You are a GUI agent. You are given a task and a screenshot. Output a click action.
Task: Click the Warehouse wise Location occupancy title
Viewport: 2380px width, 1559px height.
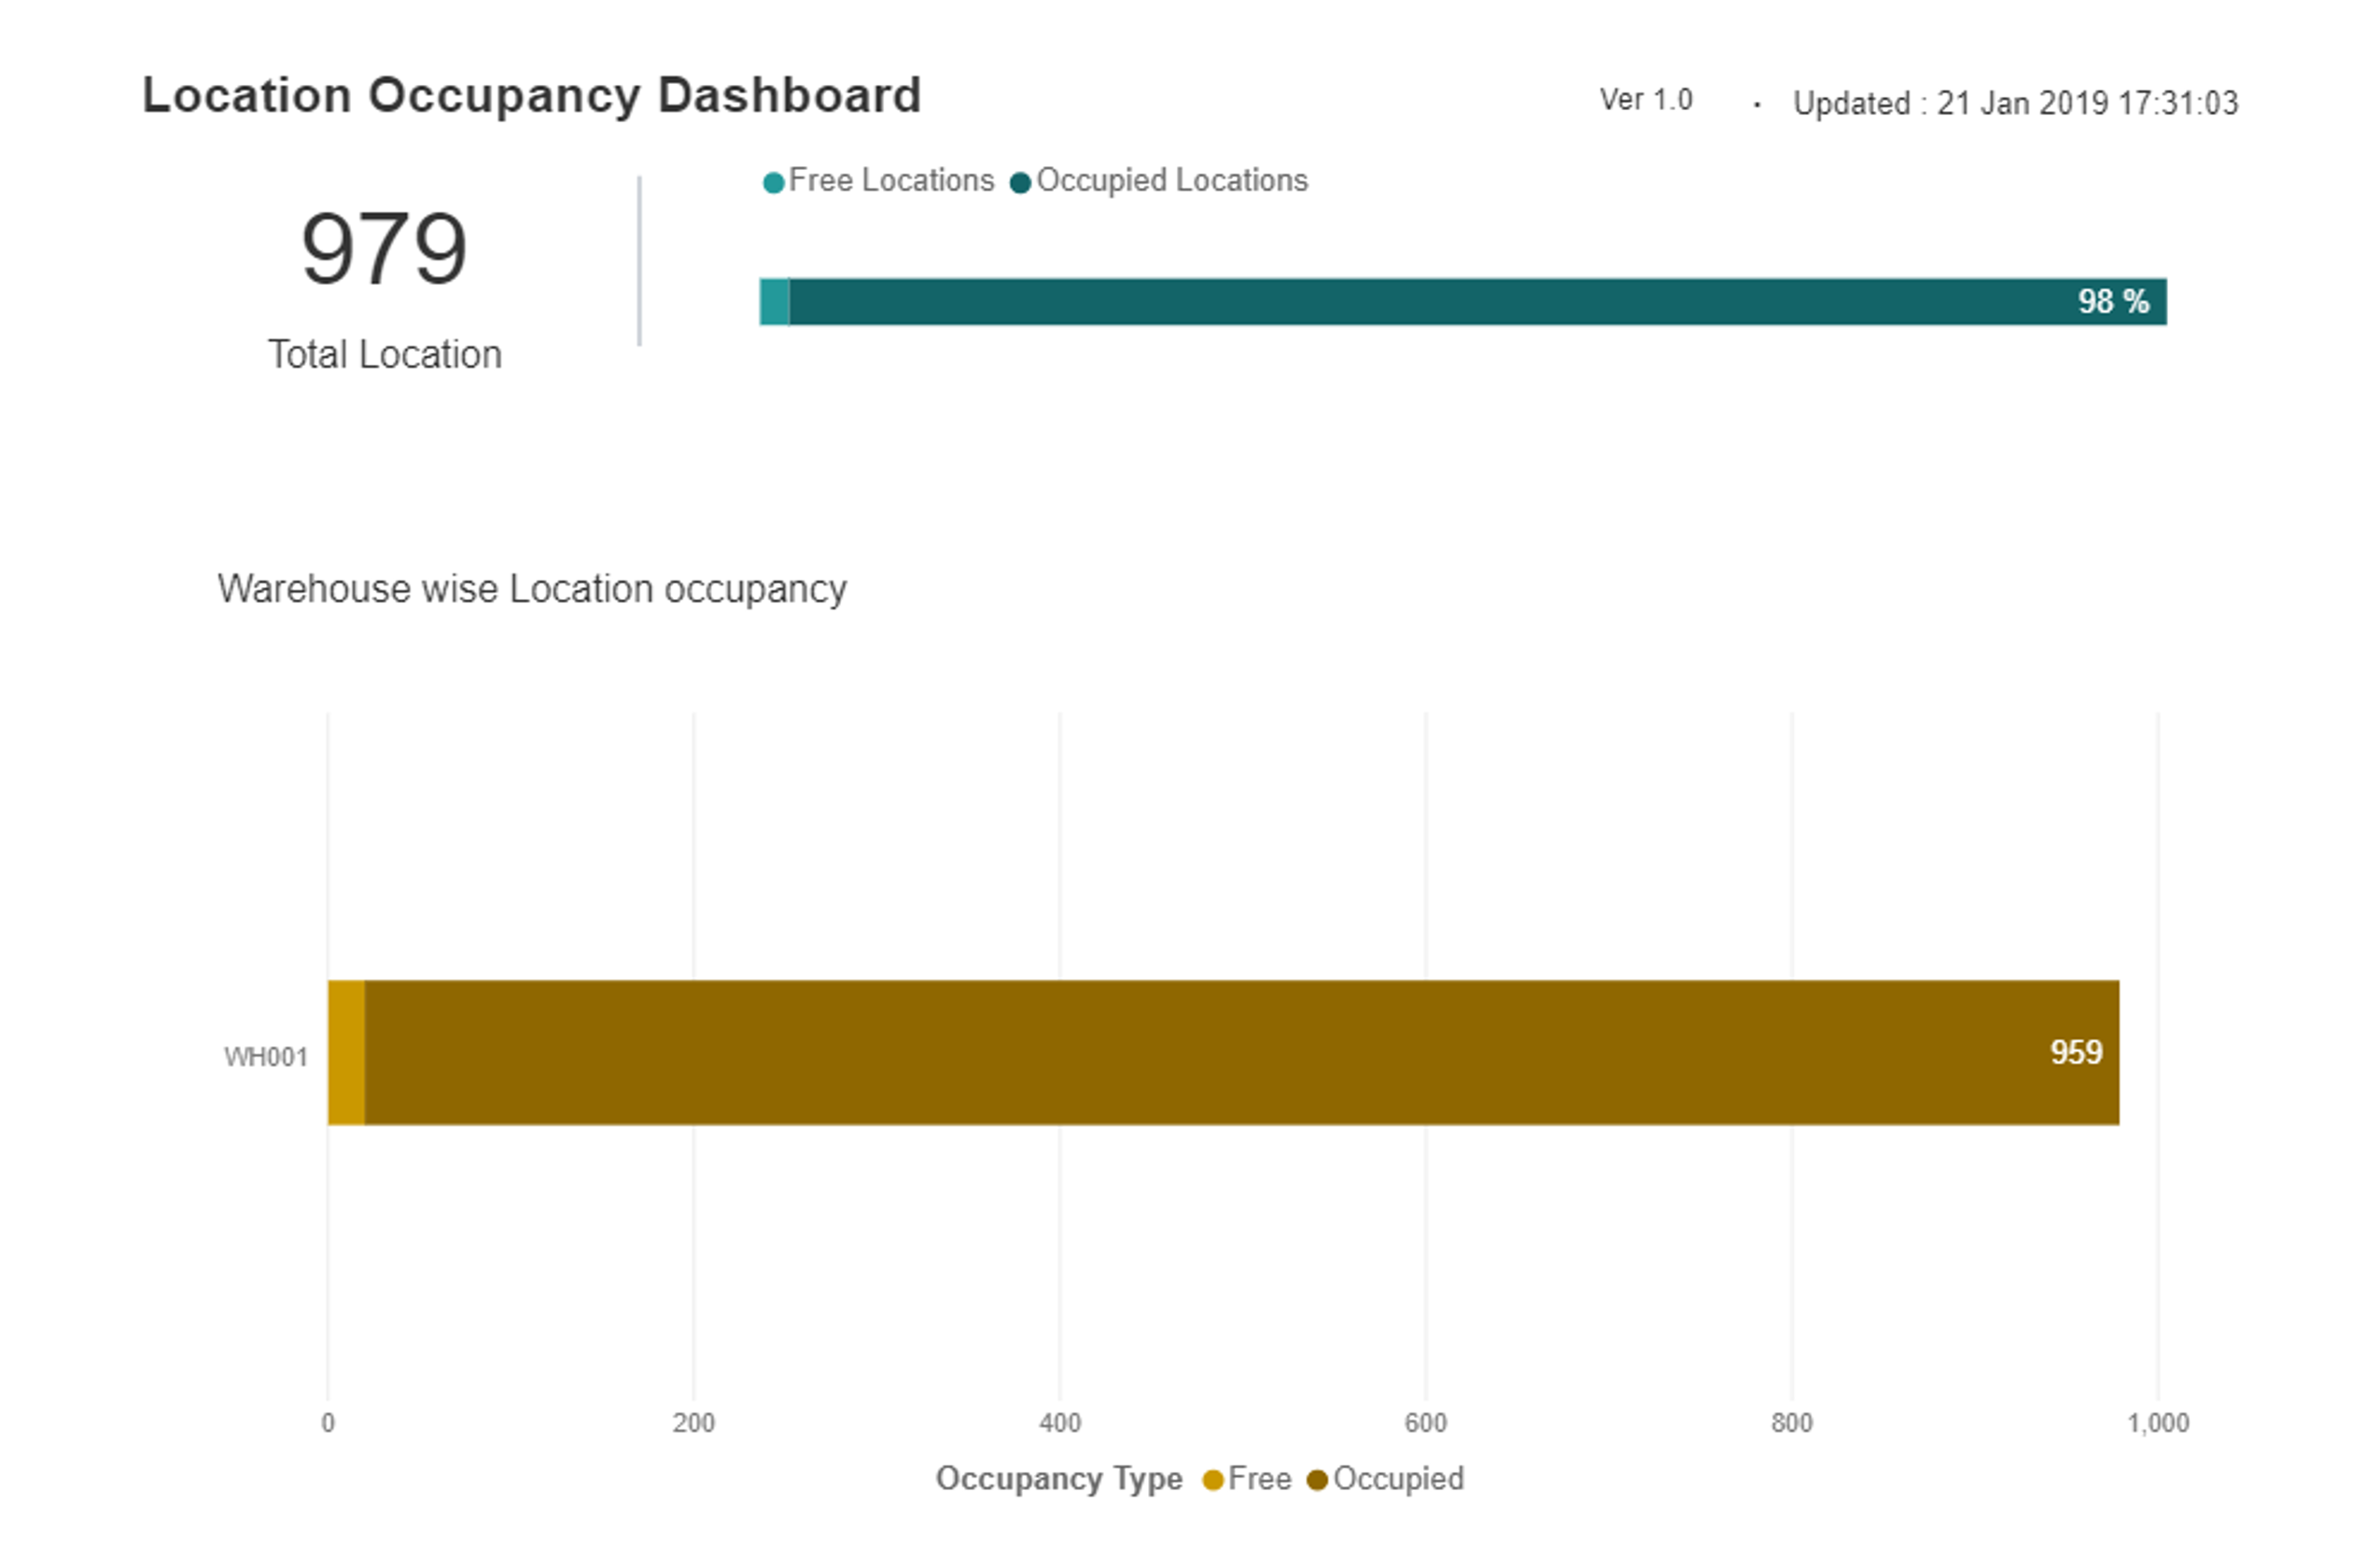532,589
